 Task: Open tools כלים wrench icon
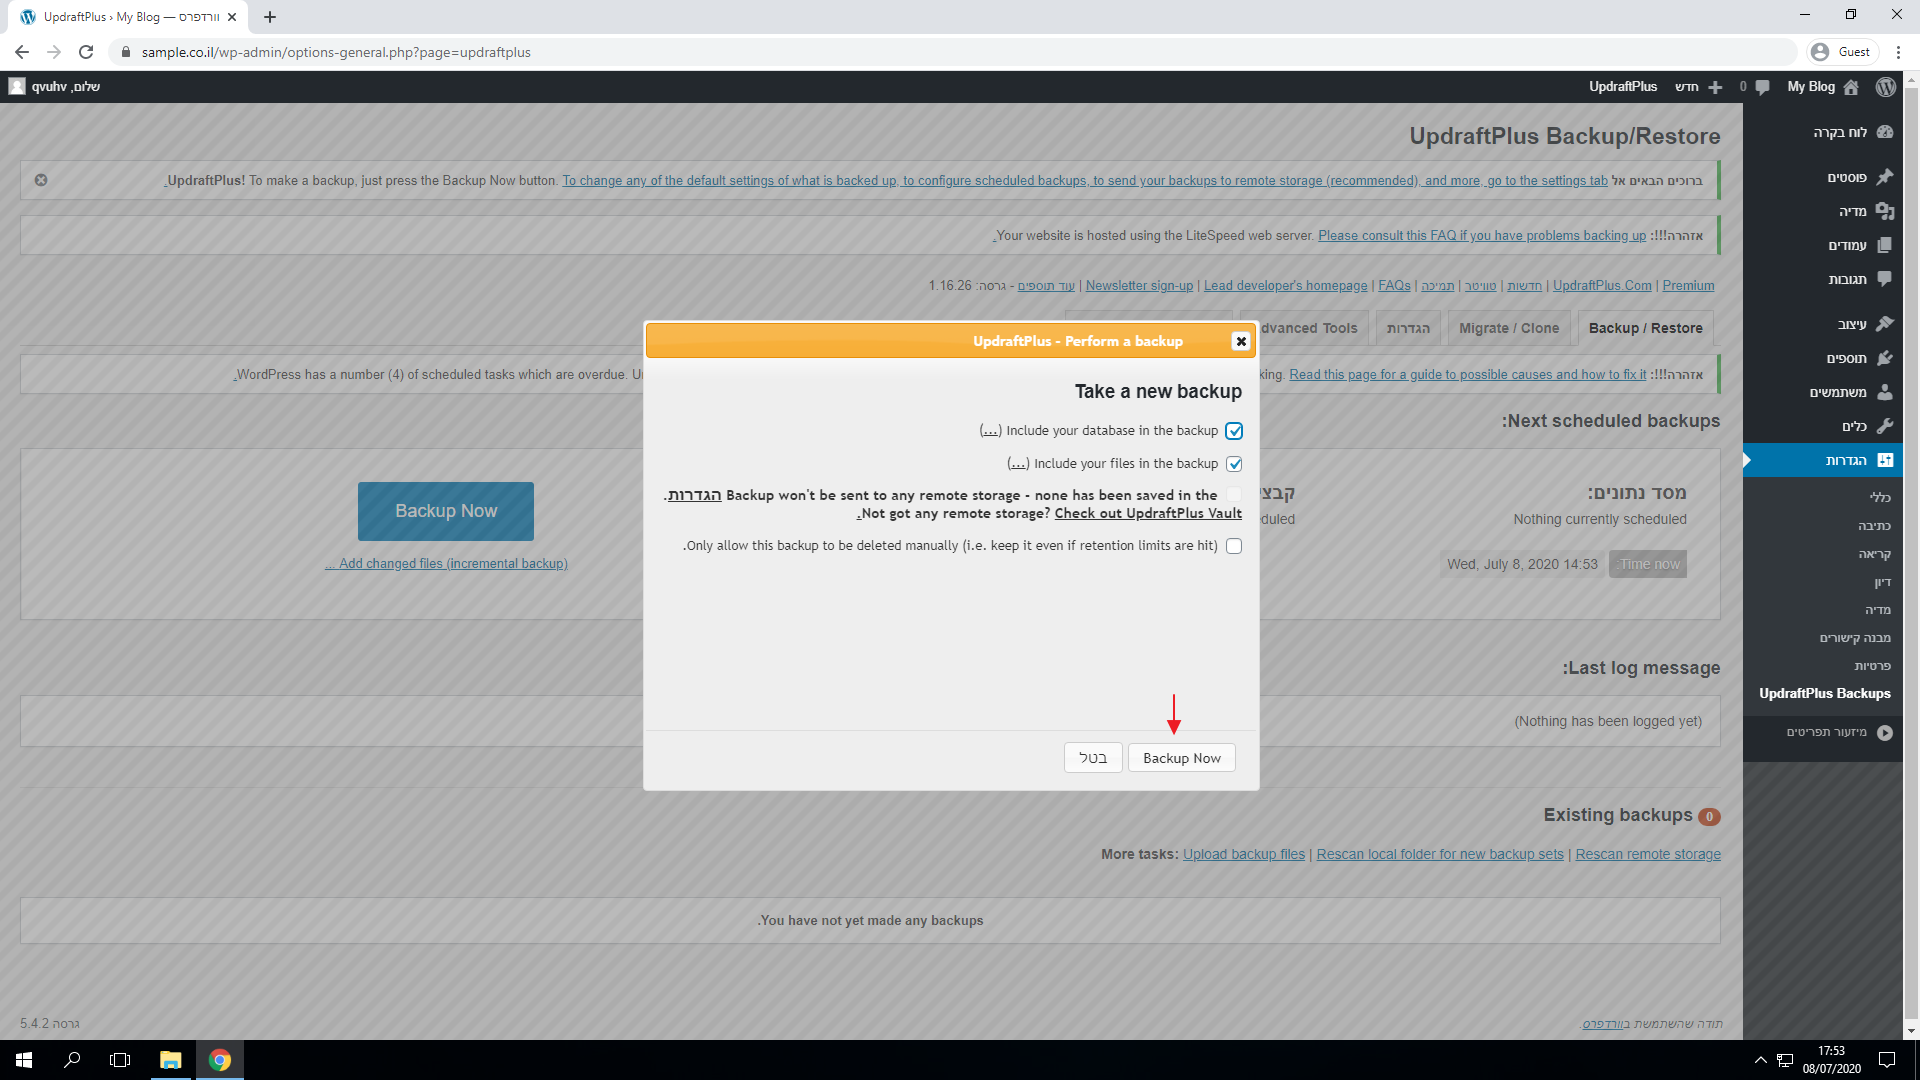[1885, 426]
